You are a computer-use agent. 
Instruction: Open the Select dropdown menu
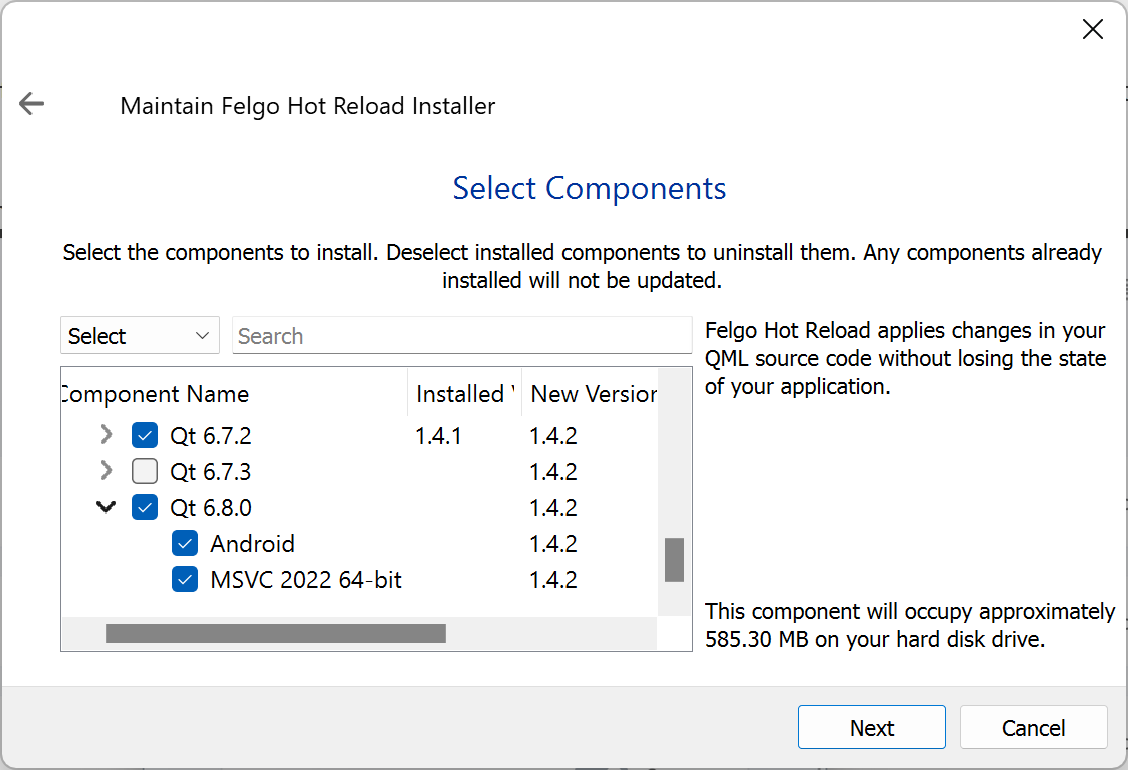[139, 335]
